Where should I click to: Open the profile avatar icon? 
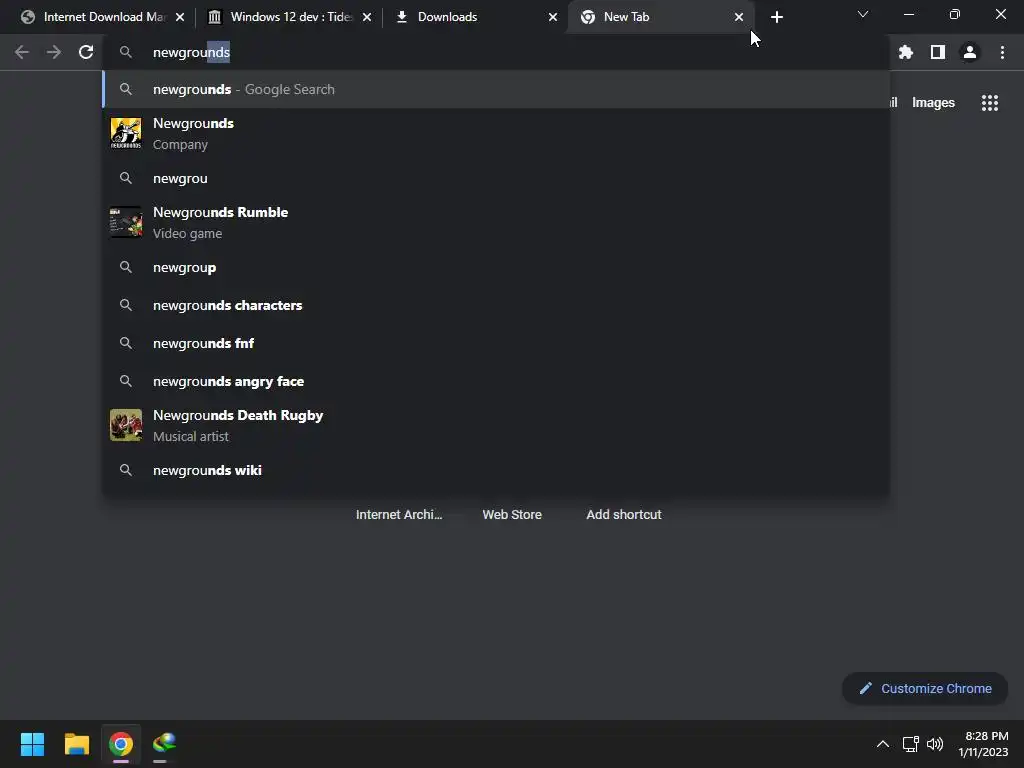coord(969,52)
